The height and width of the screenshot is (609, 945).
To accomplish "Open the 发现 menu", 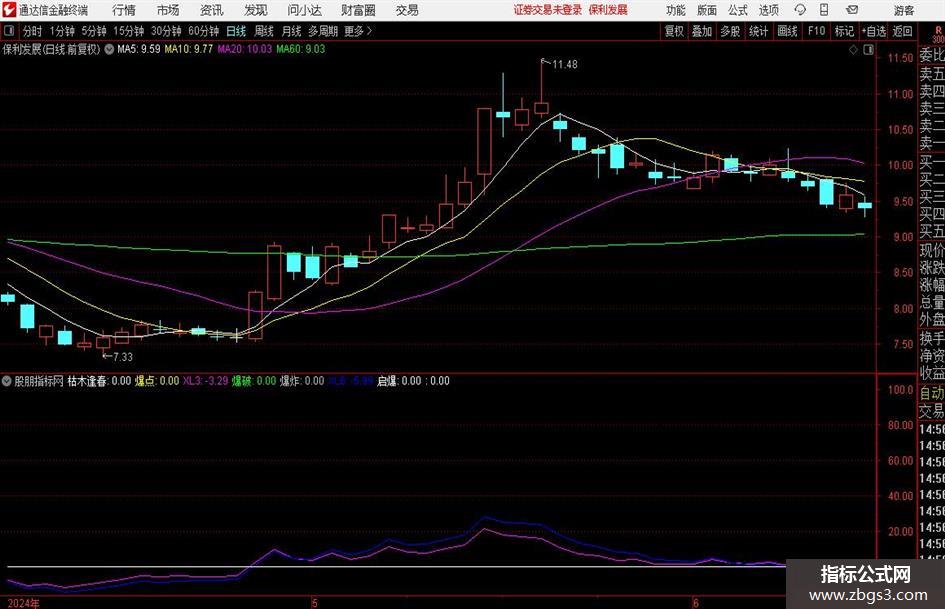I will pyautogui.click(x=256, y=10).
